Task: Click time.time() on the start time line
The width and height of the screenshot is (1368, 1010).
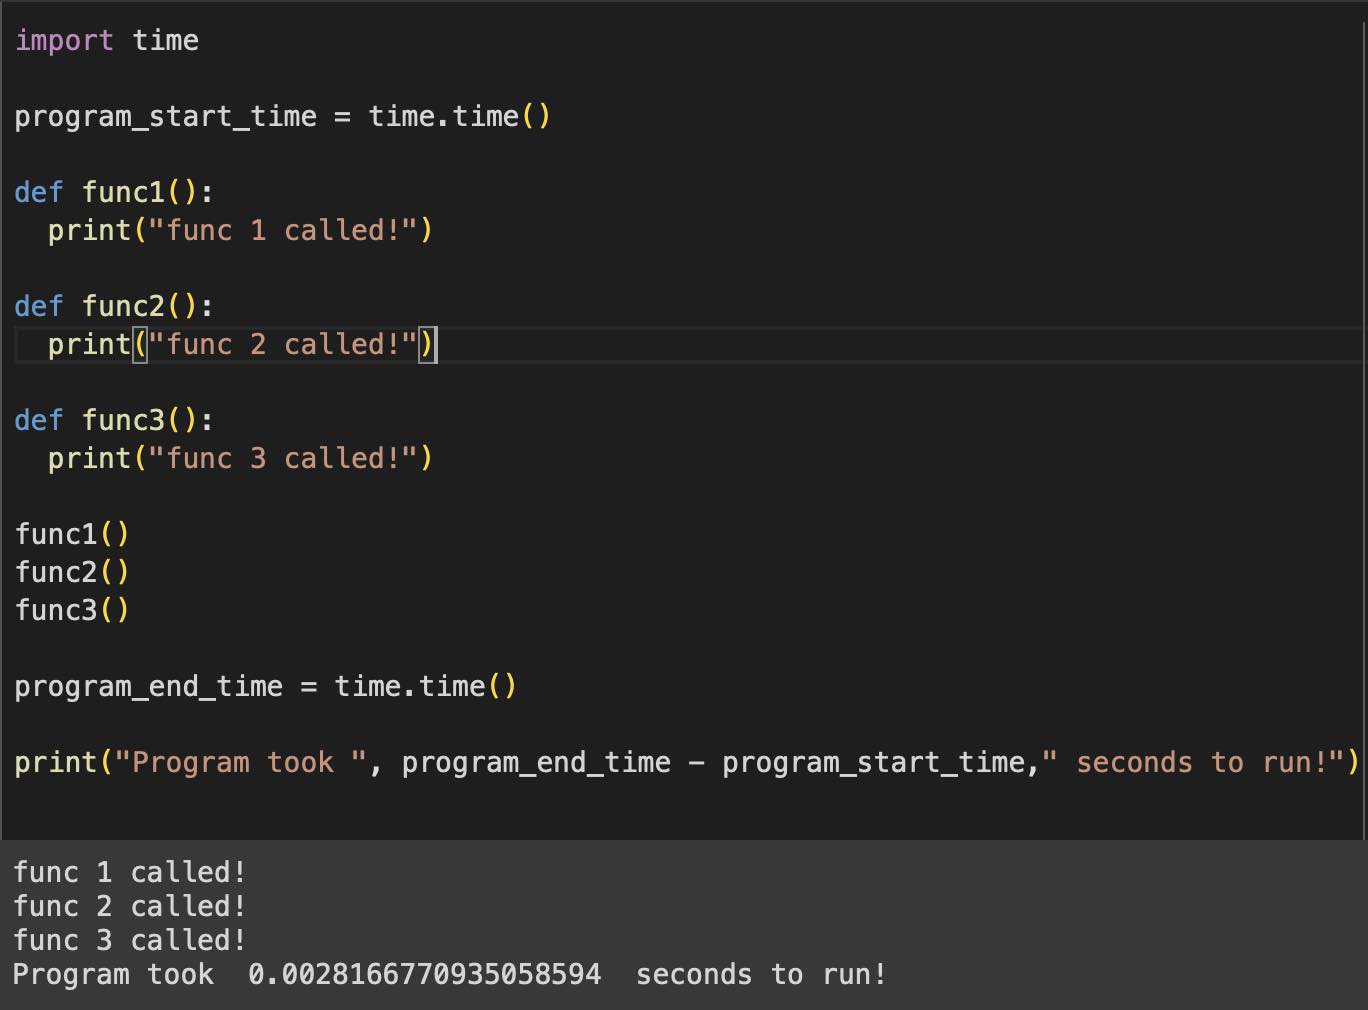Action: 460,116
